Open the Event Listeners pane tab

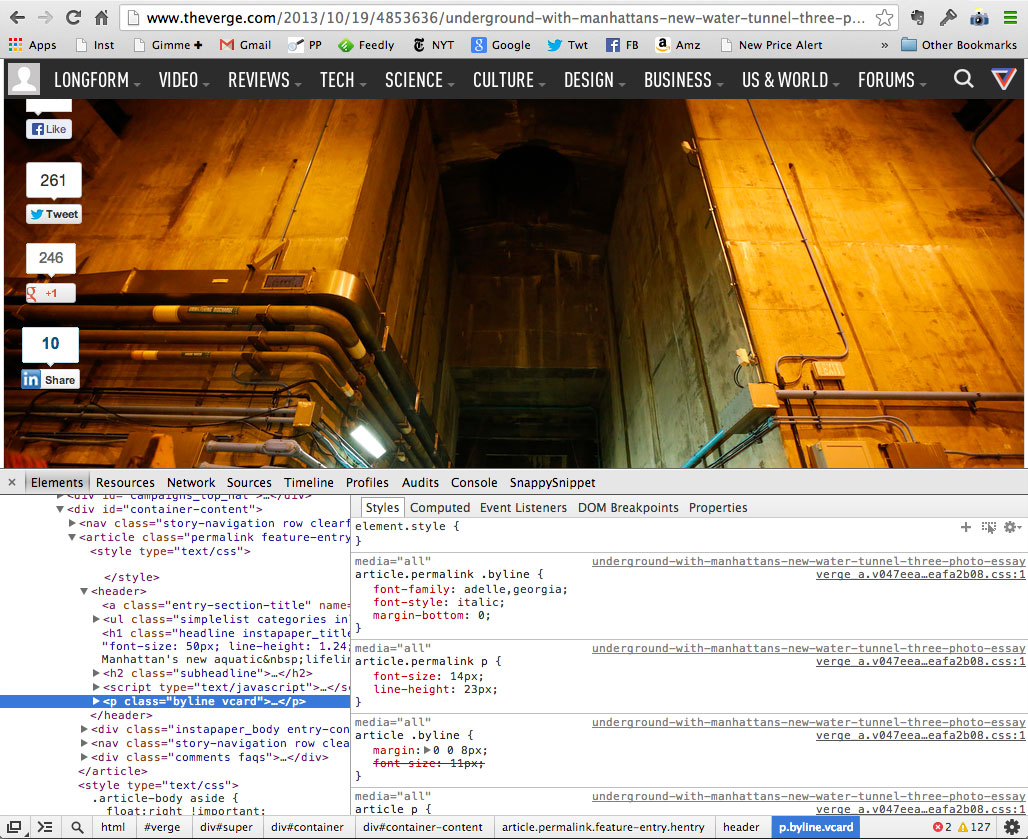(x=523, y=507)
